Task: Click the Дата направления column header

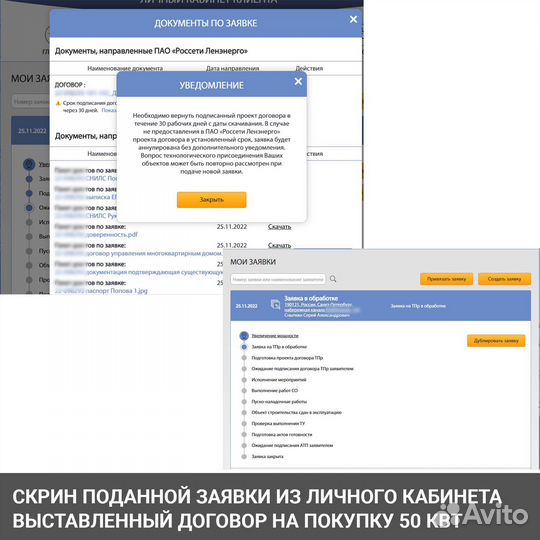Action: 232,68
